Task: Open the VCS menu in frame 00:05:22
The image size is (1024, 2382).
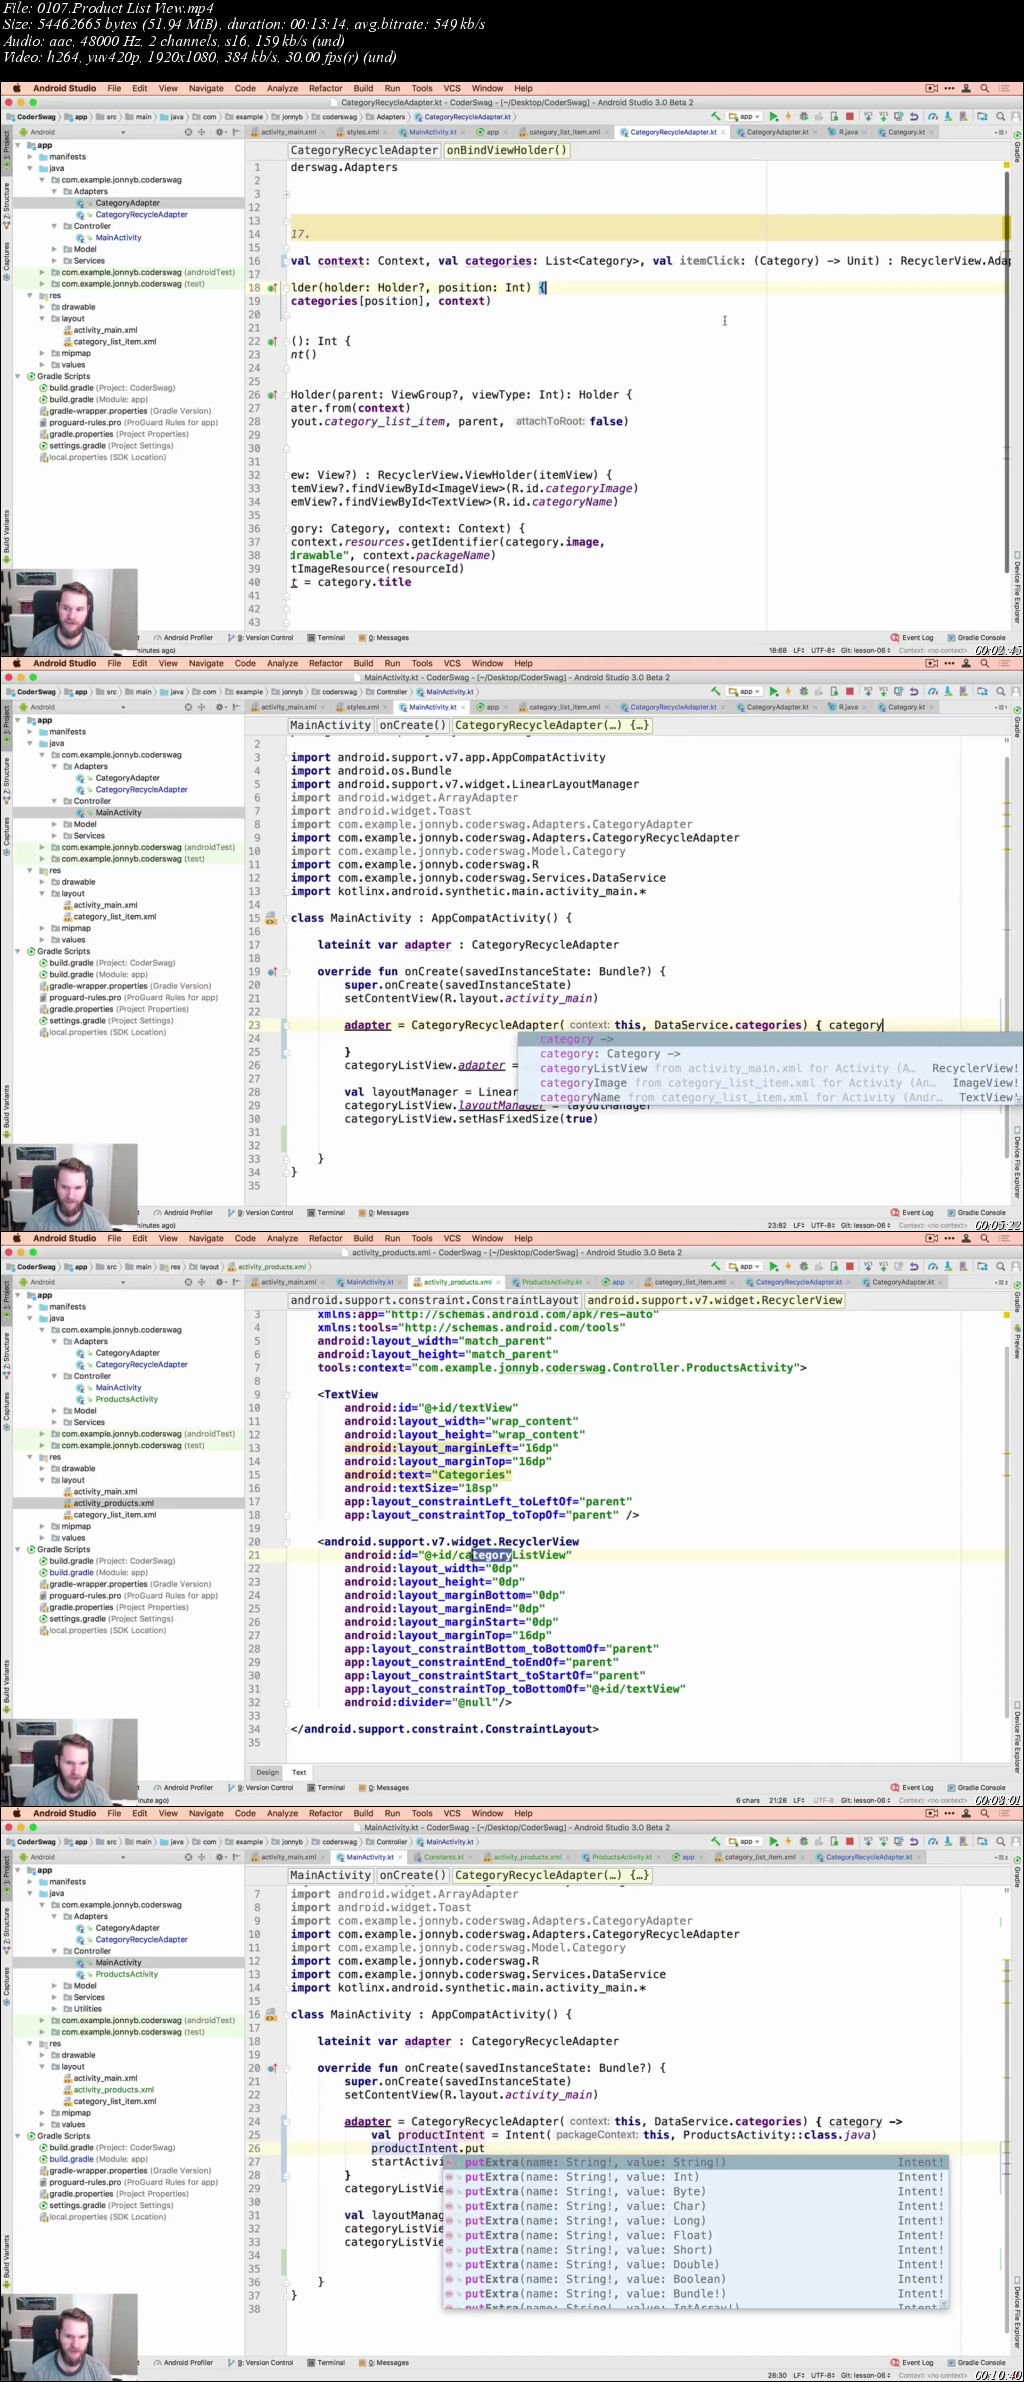Action: 452,663
